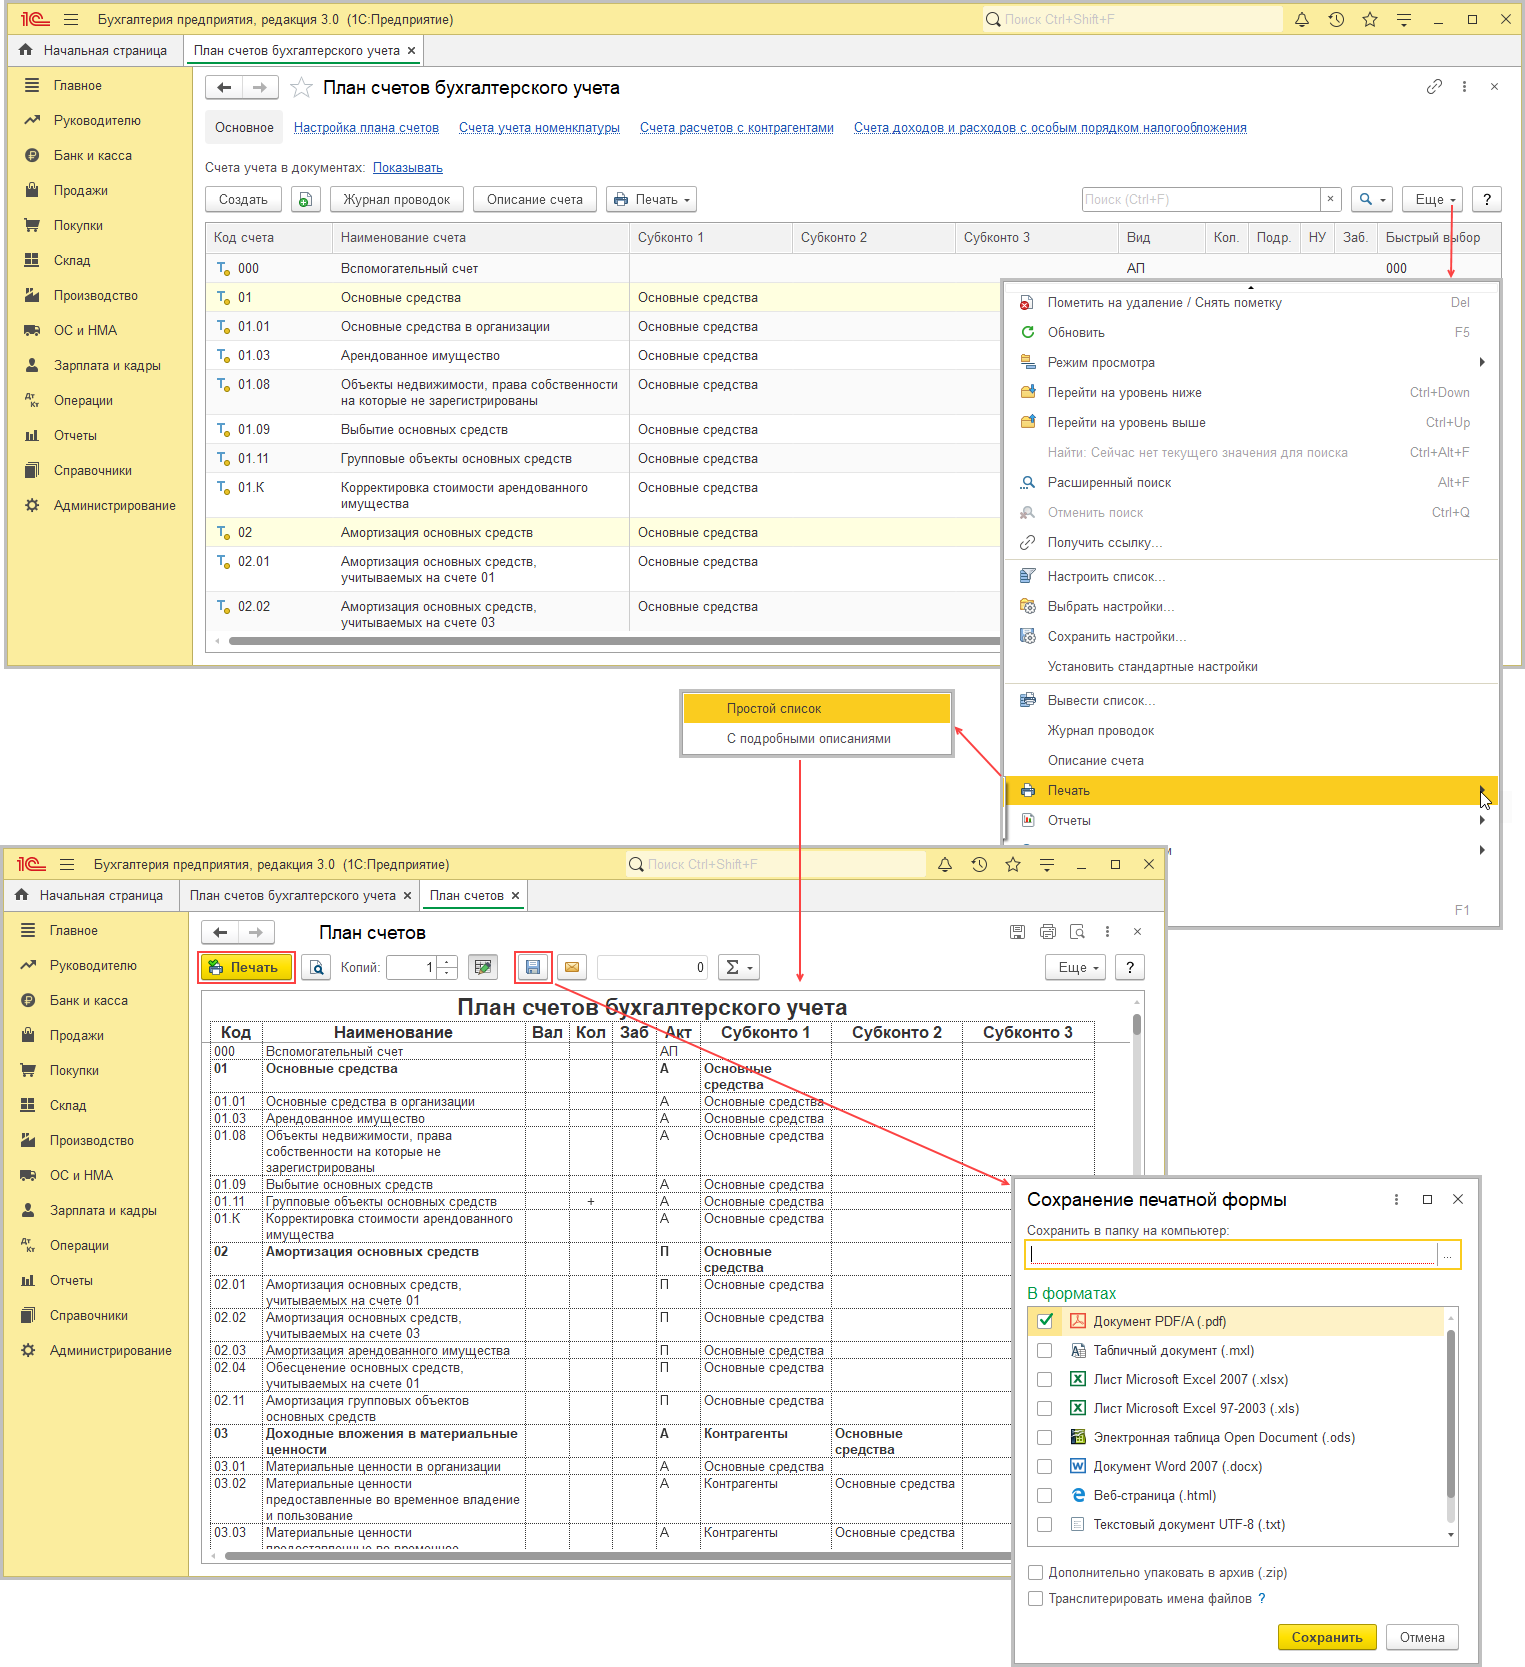Focus the 'Сохранить в папку на компьютер' field

[x=1233, y=1254]
